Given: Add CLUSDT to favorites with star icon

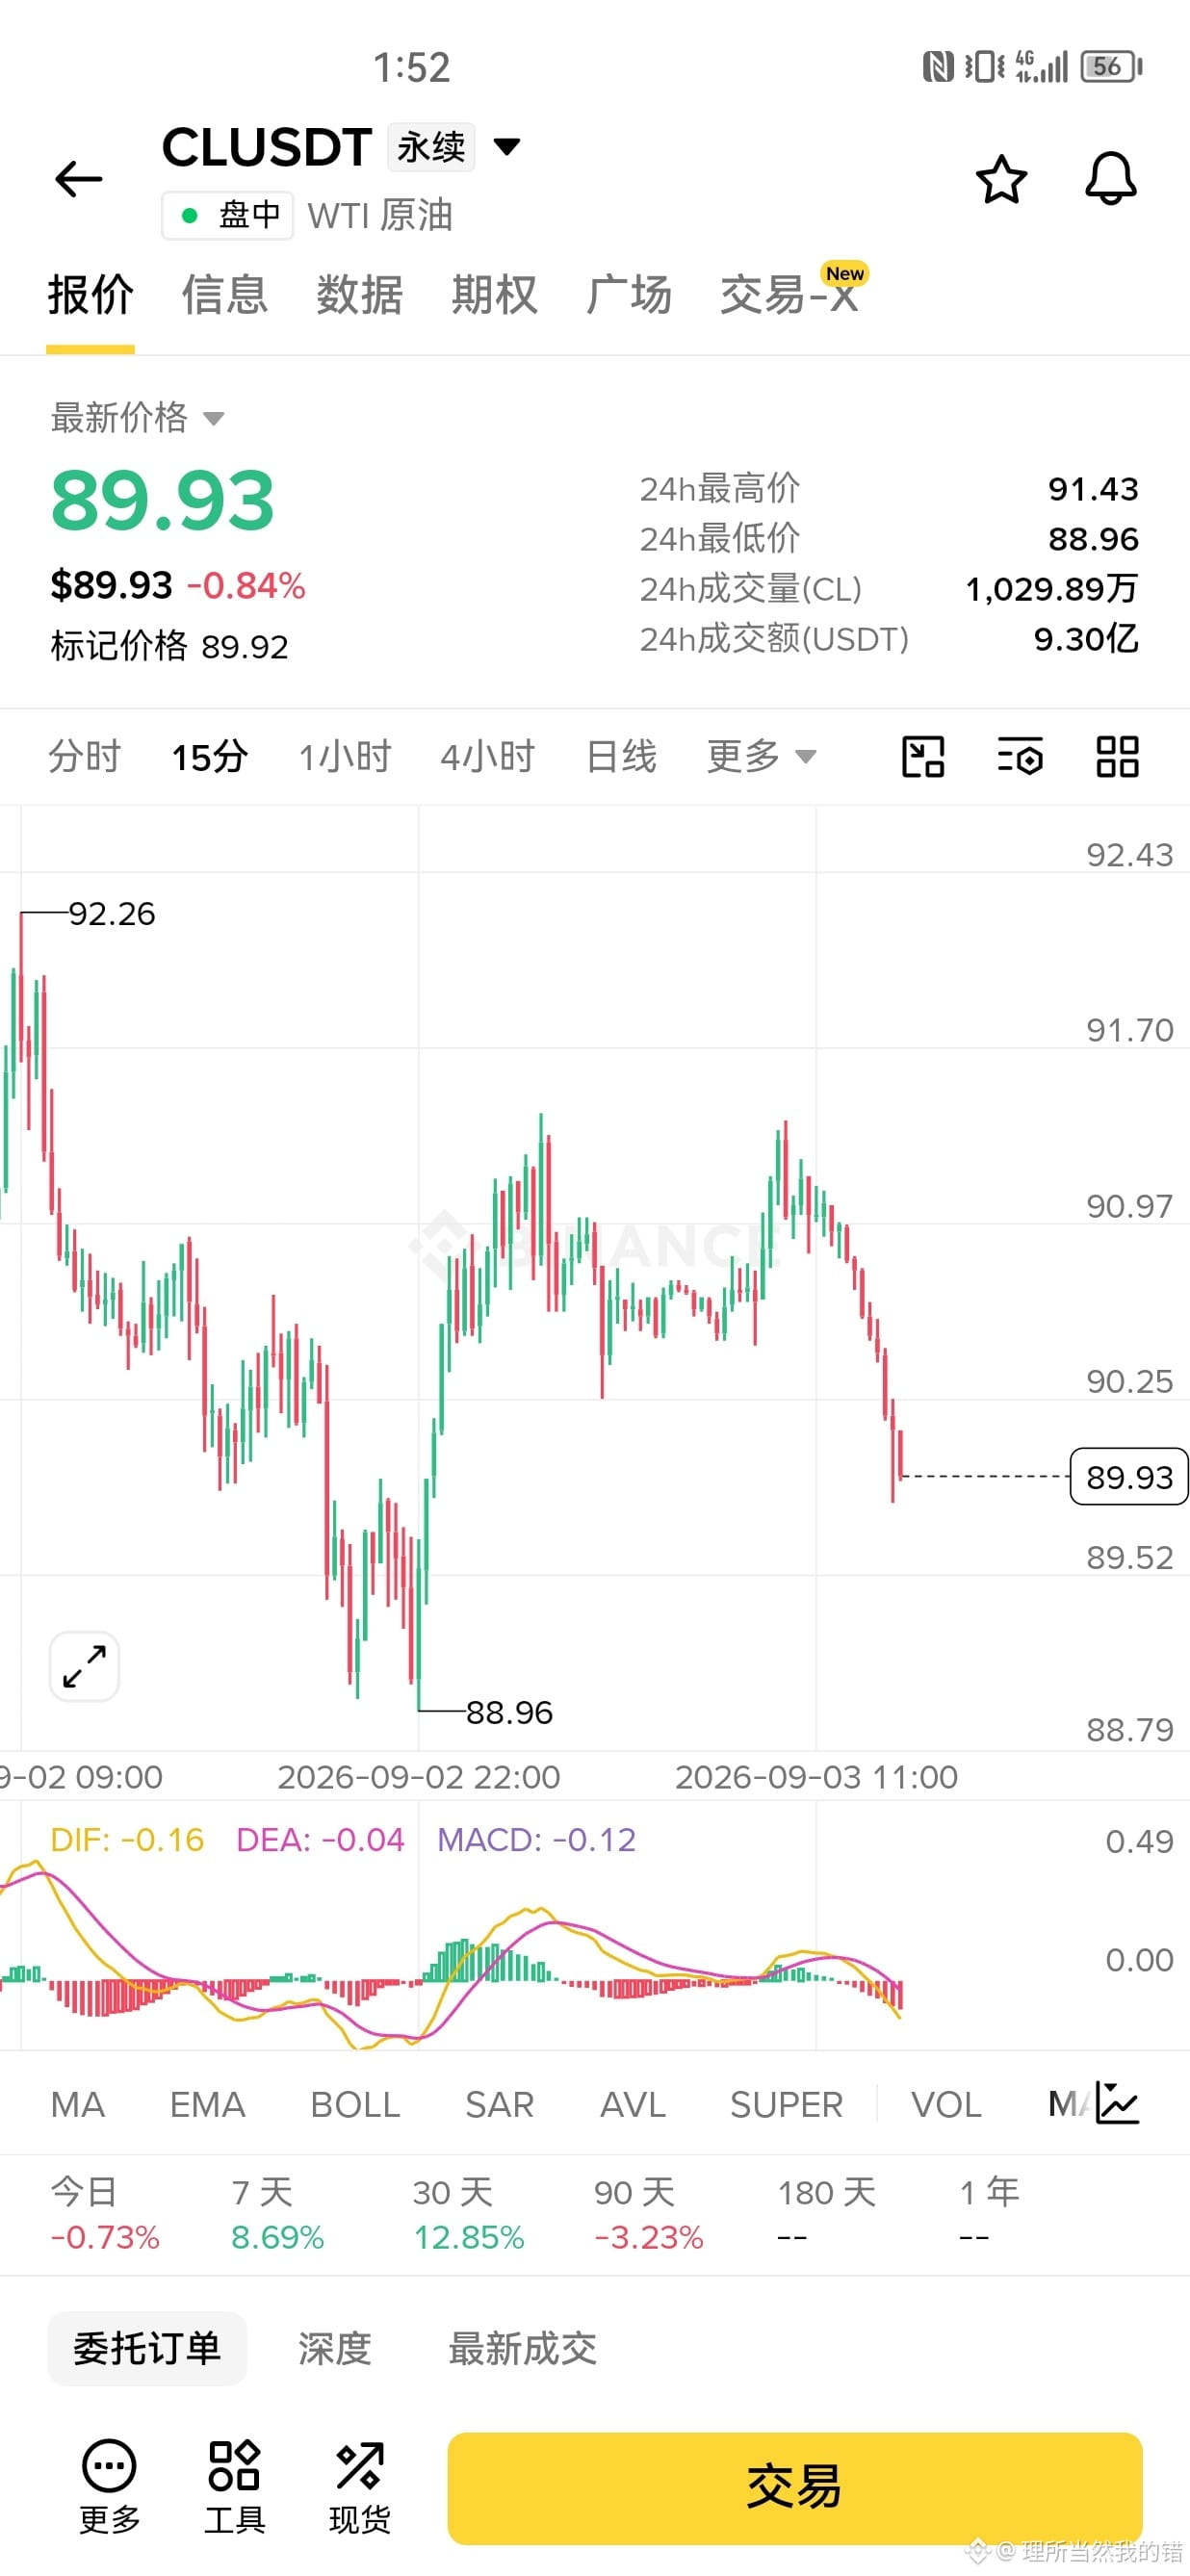Looking at the screenshot, I should coord(1001,180).
